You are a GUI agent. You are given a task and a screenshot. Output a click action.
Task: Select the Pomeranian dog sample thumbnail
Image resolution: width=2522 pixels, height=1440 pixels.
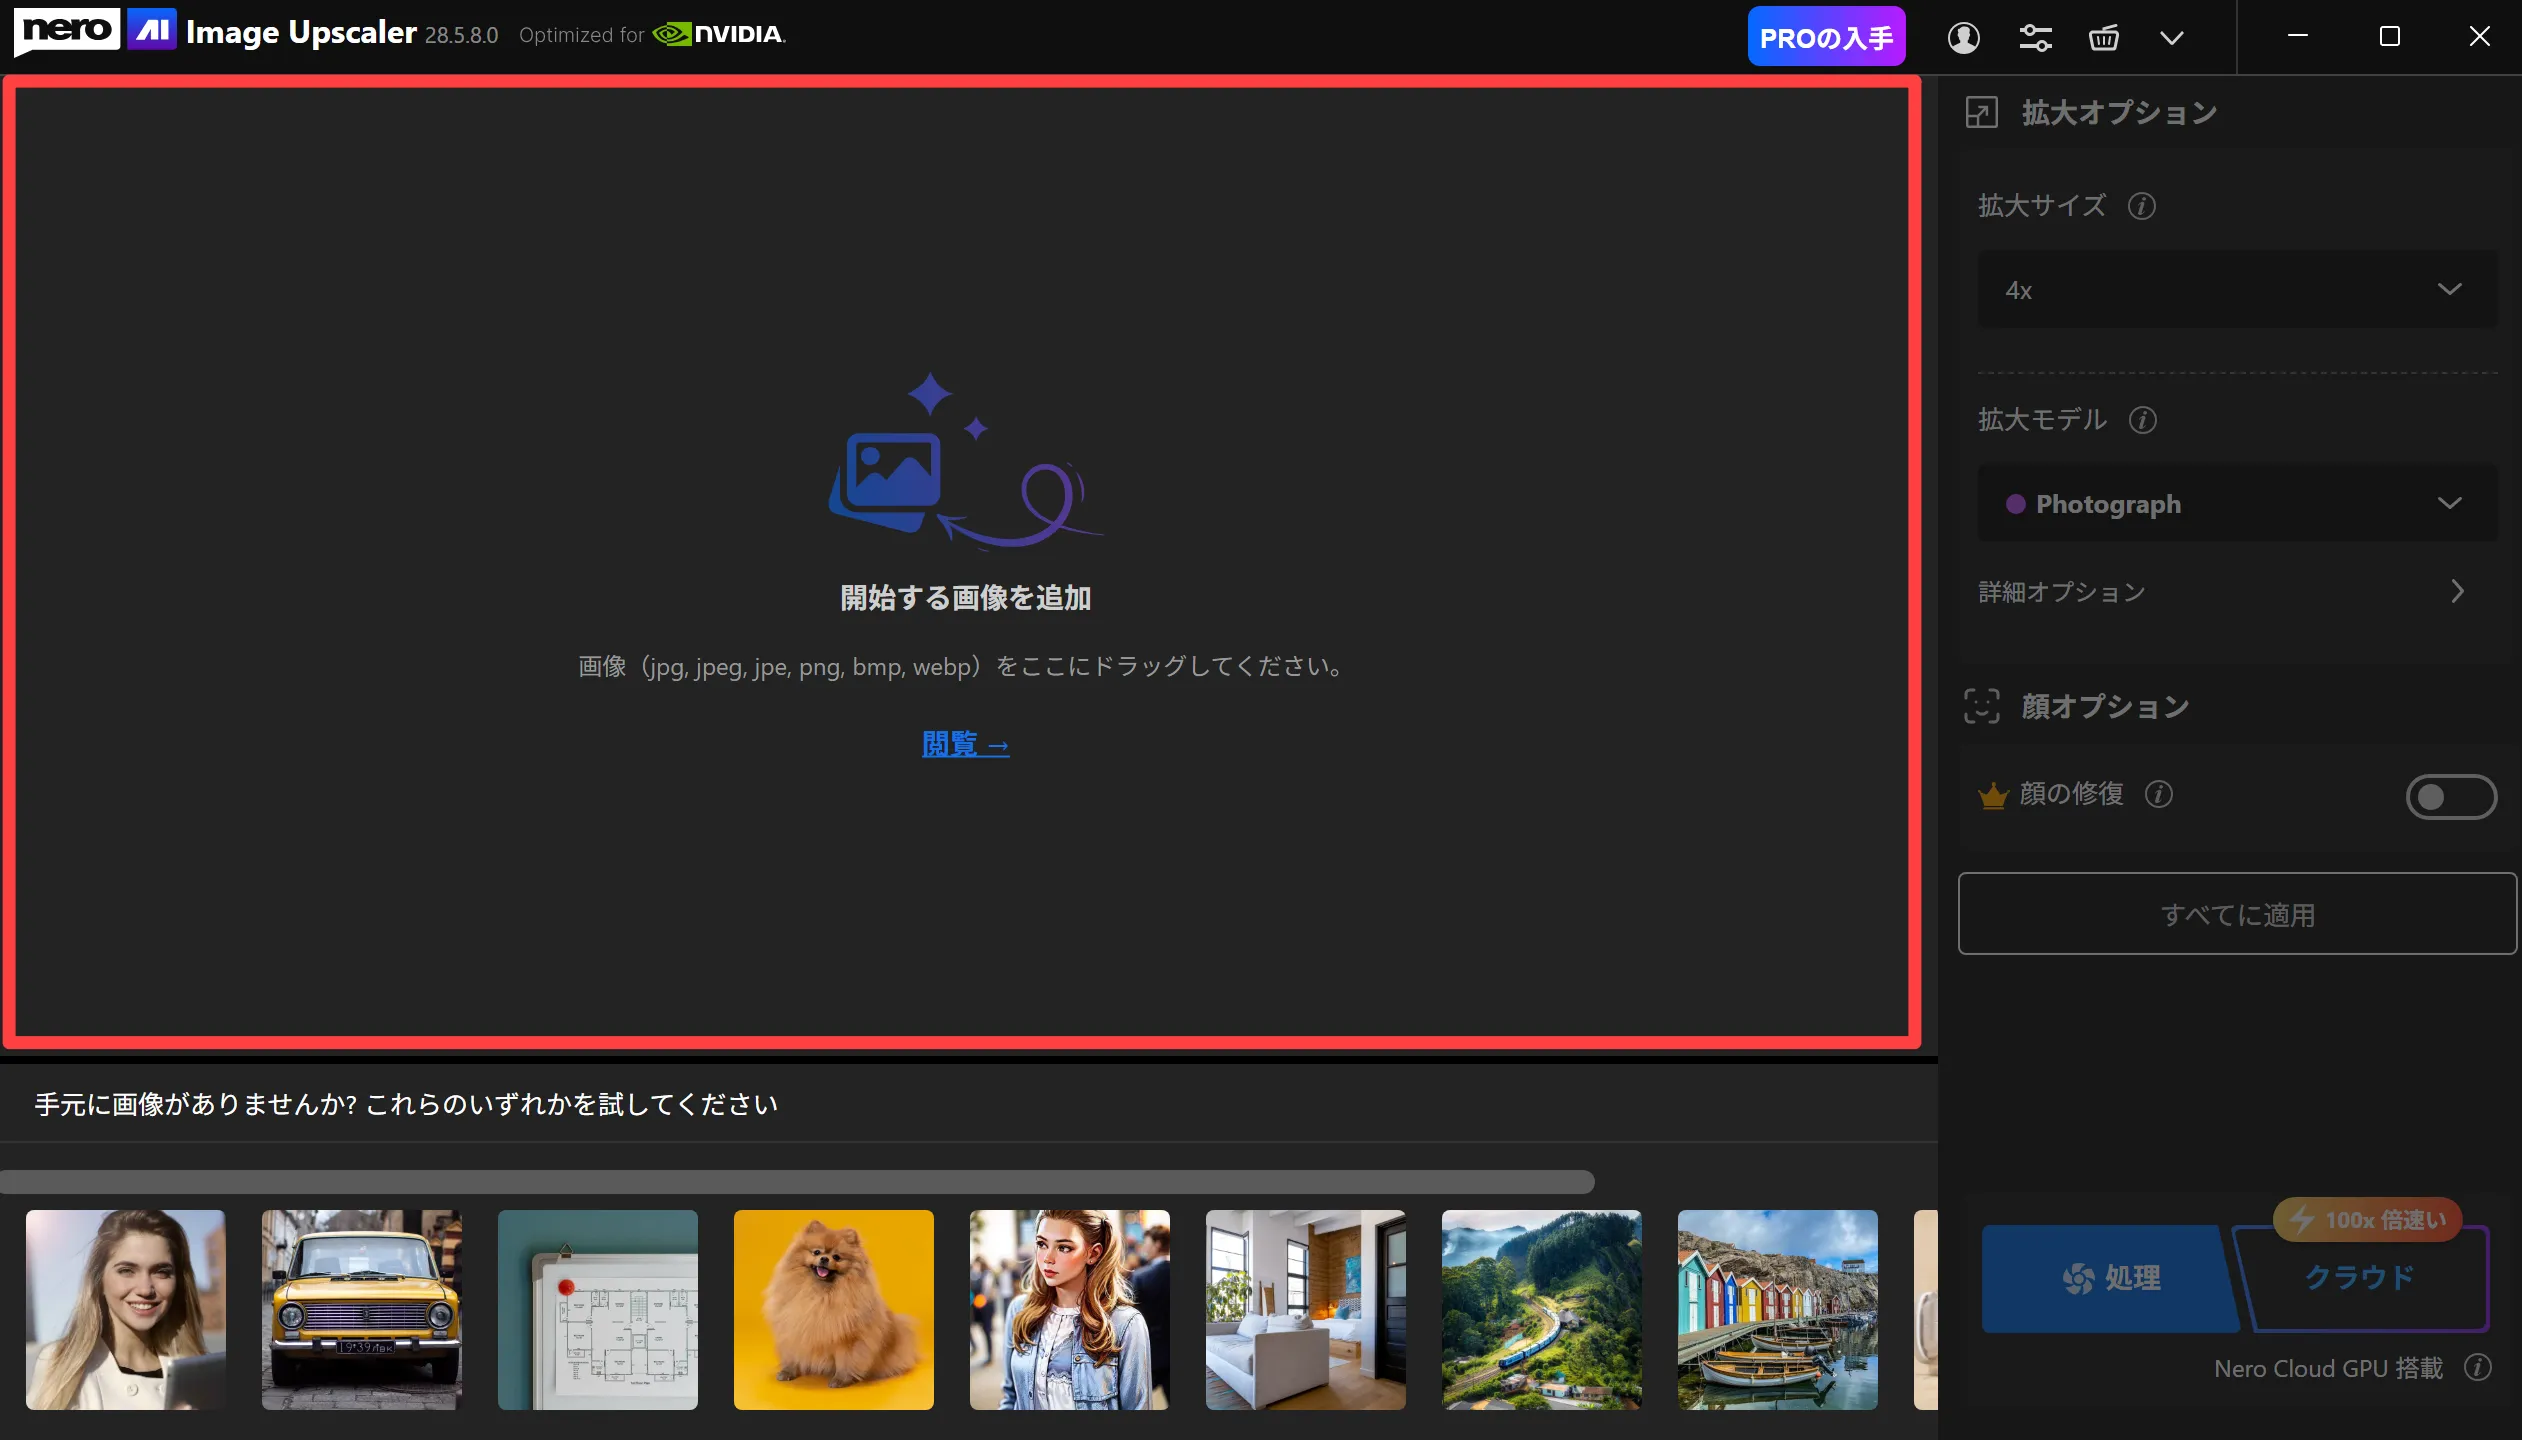click(833, 1309)
